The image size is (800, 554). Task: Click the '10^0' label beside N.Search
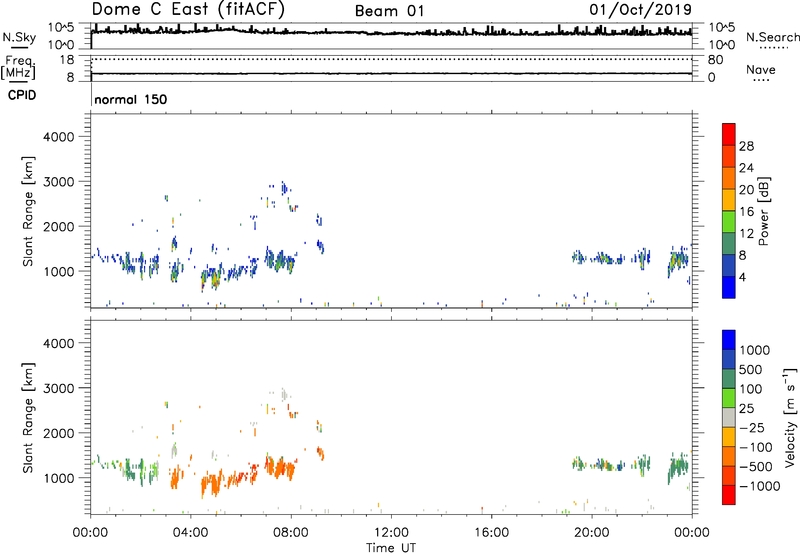tap(721, 45)
